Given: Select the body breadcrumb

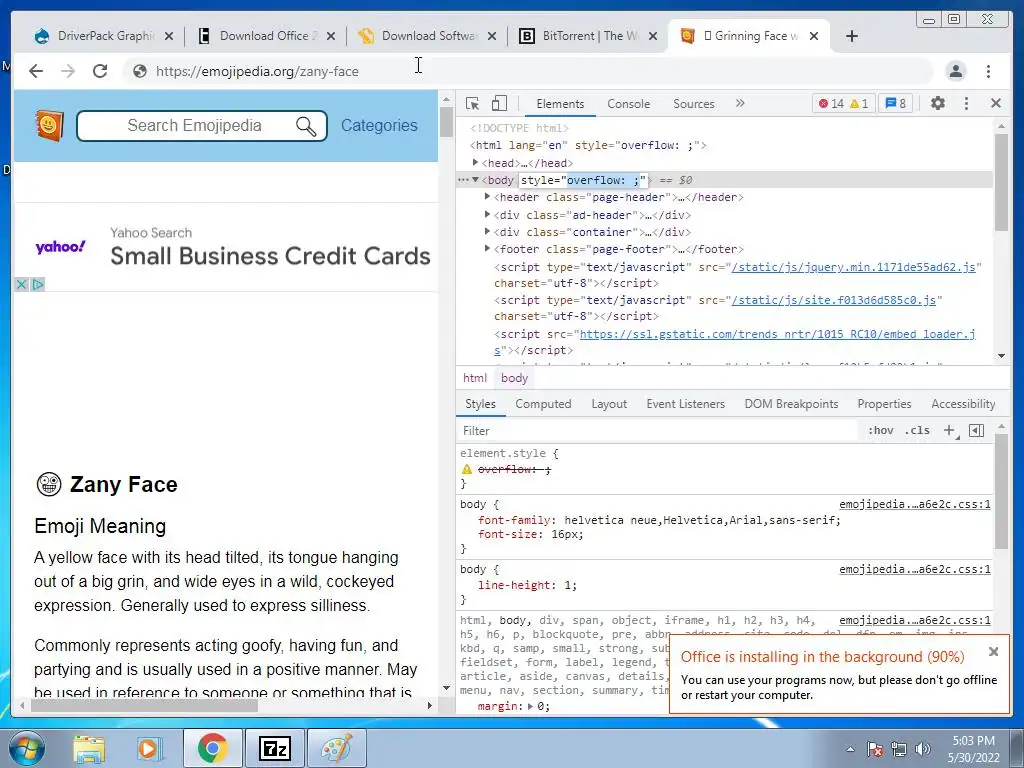Looking at the screenshot, I should coord(514,377).
